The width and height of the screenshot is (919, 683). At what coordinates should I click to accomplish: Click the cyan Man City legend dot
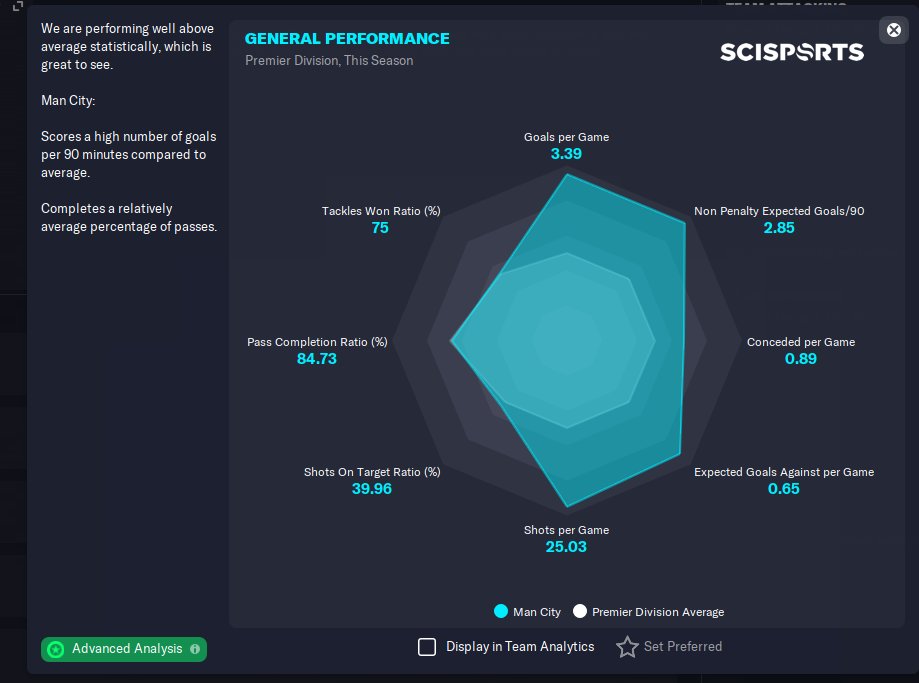(501, 612)
